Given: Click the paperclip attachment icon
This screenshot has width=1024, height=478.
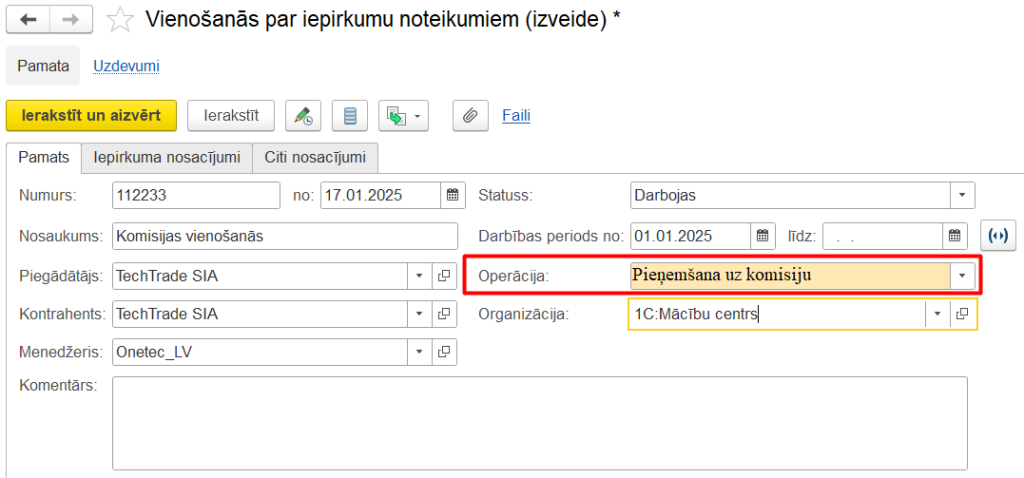Looking at the screenshot, I should tap(469, 116).
